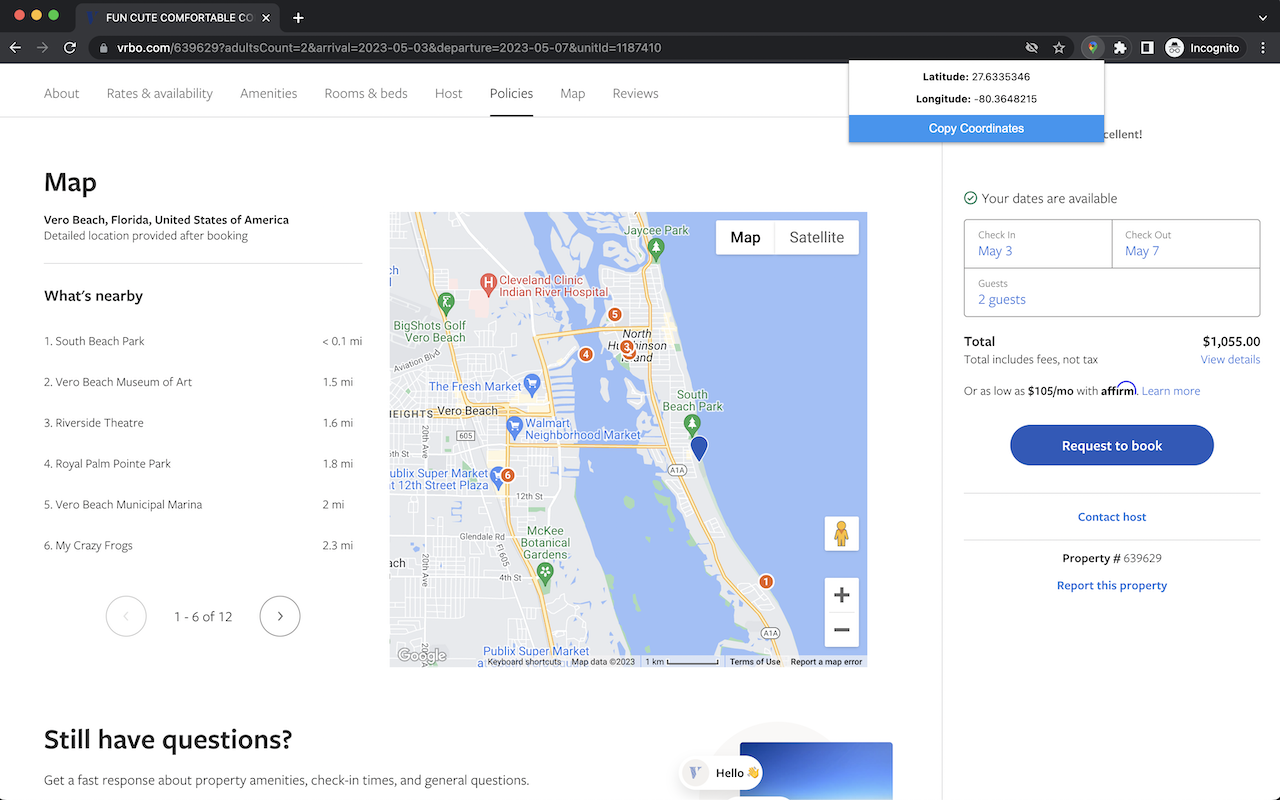Click the crossed-eye icon in the address bar
The image size is (1280, 800).
pos(1031,47)
